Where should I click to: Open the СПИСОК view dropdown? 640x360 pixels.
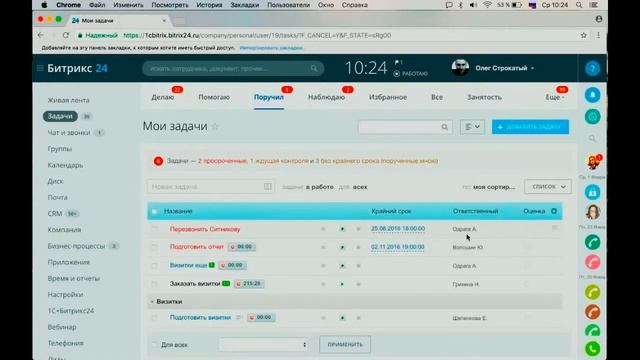point(548,187)
